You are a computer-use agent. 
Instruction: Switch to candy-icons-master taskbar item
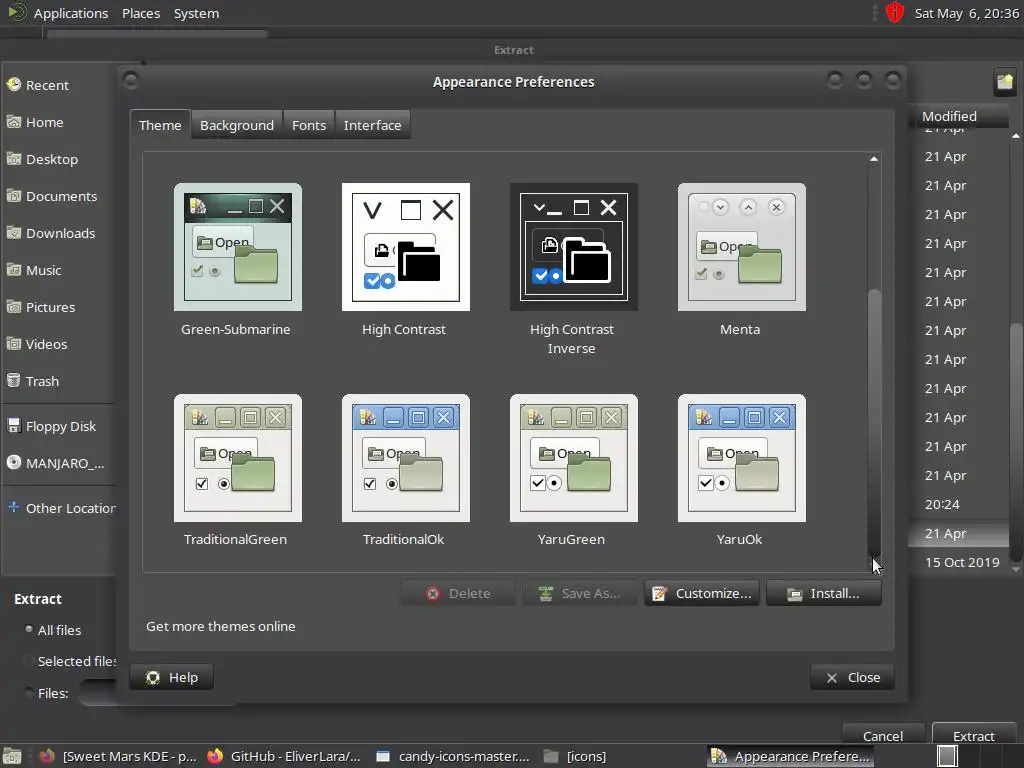click(x=453, y=756)
